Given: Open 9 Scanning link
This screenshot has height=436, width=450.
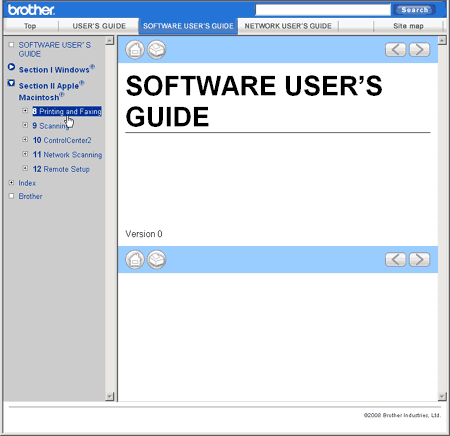Looking at the screenshot, I should click(51, 126).
